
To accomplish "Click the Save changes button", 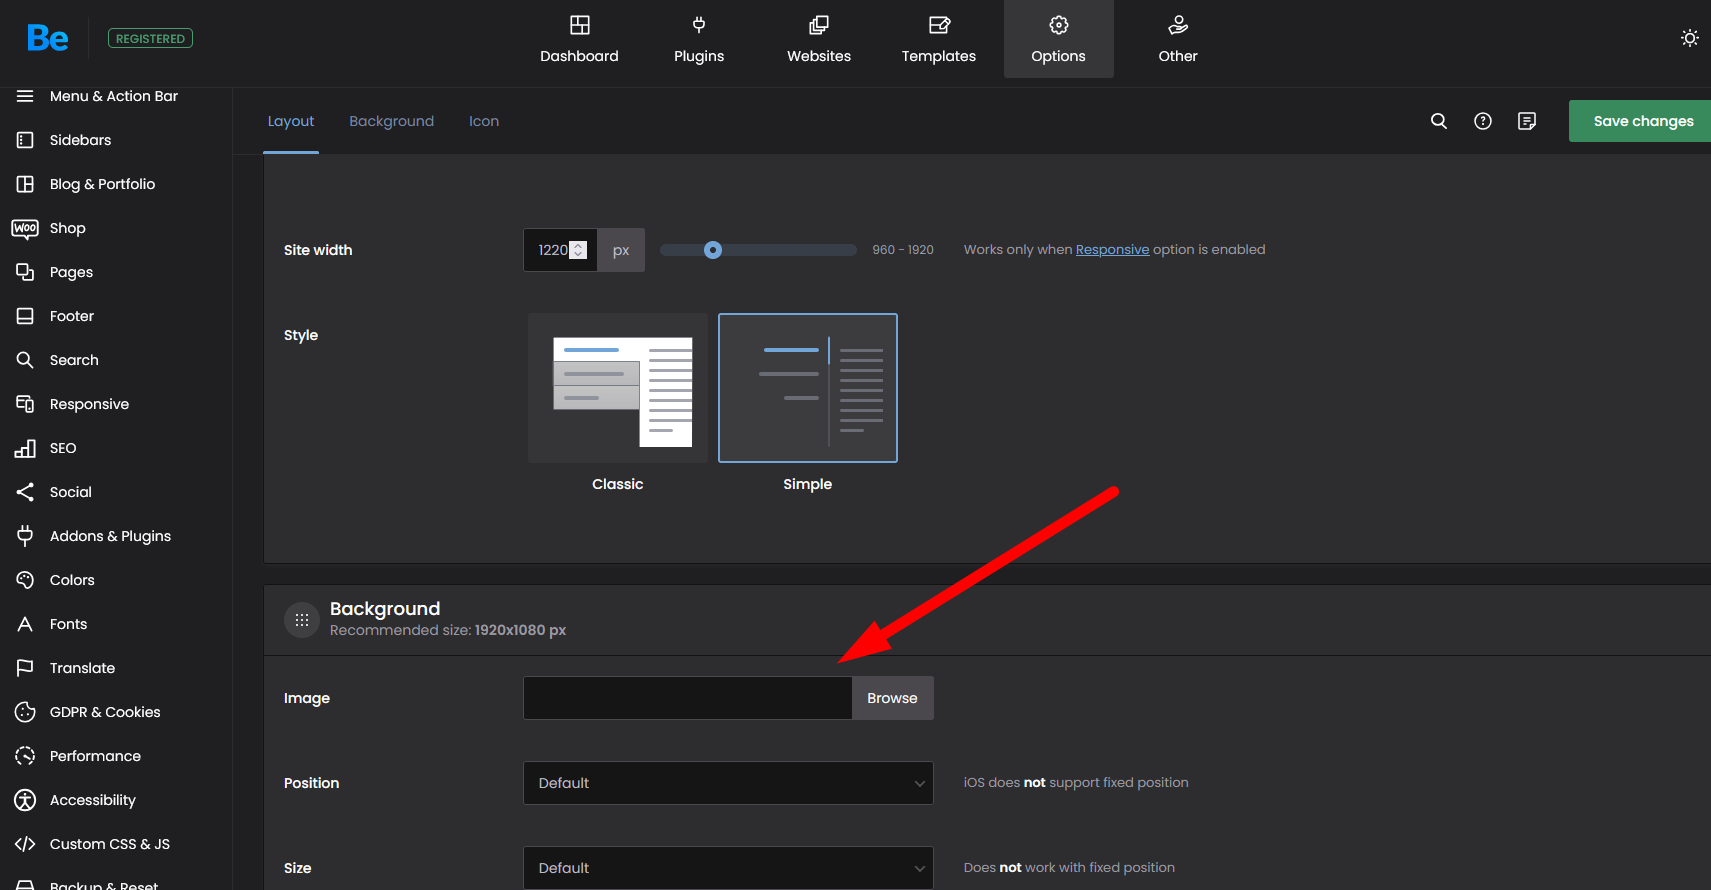I will [1640, 121].
